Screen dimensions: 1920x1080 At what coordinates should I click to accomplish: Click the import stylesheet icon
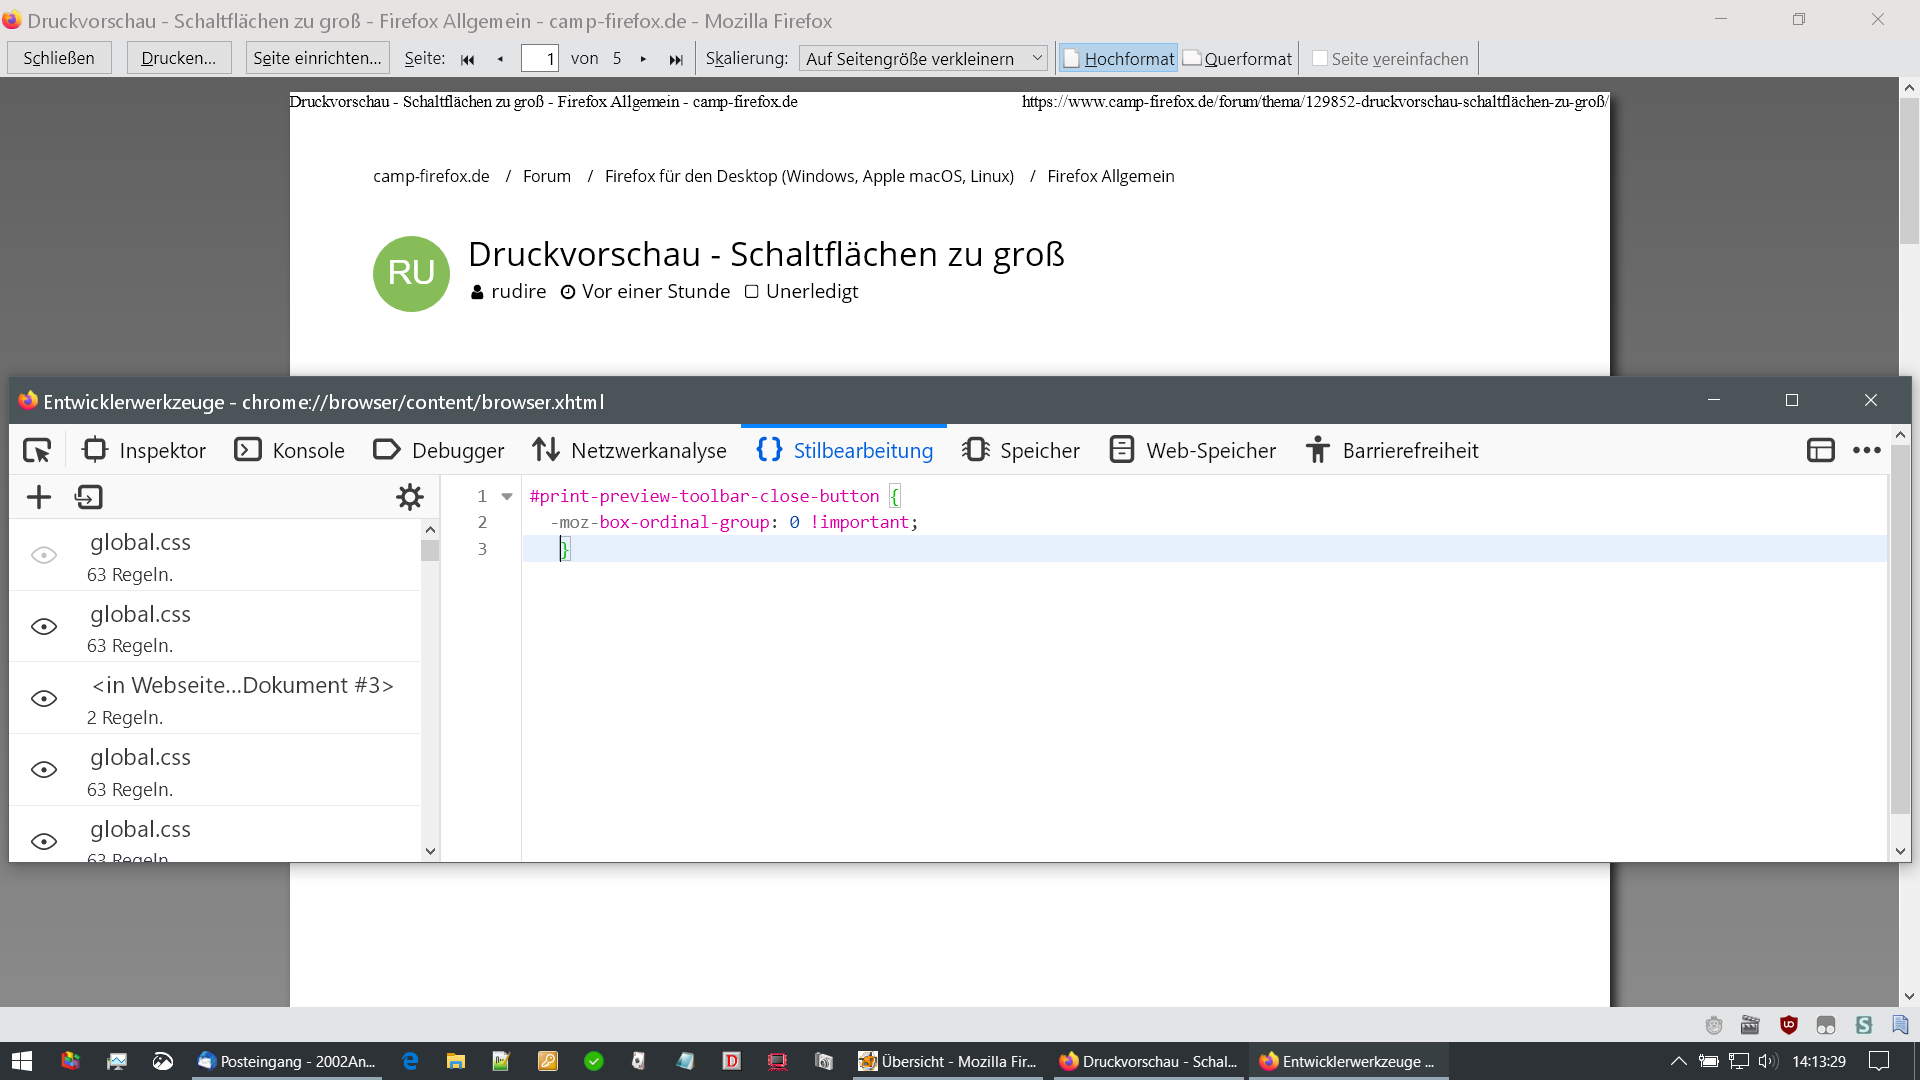click(89, 497)
